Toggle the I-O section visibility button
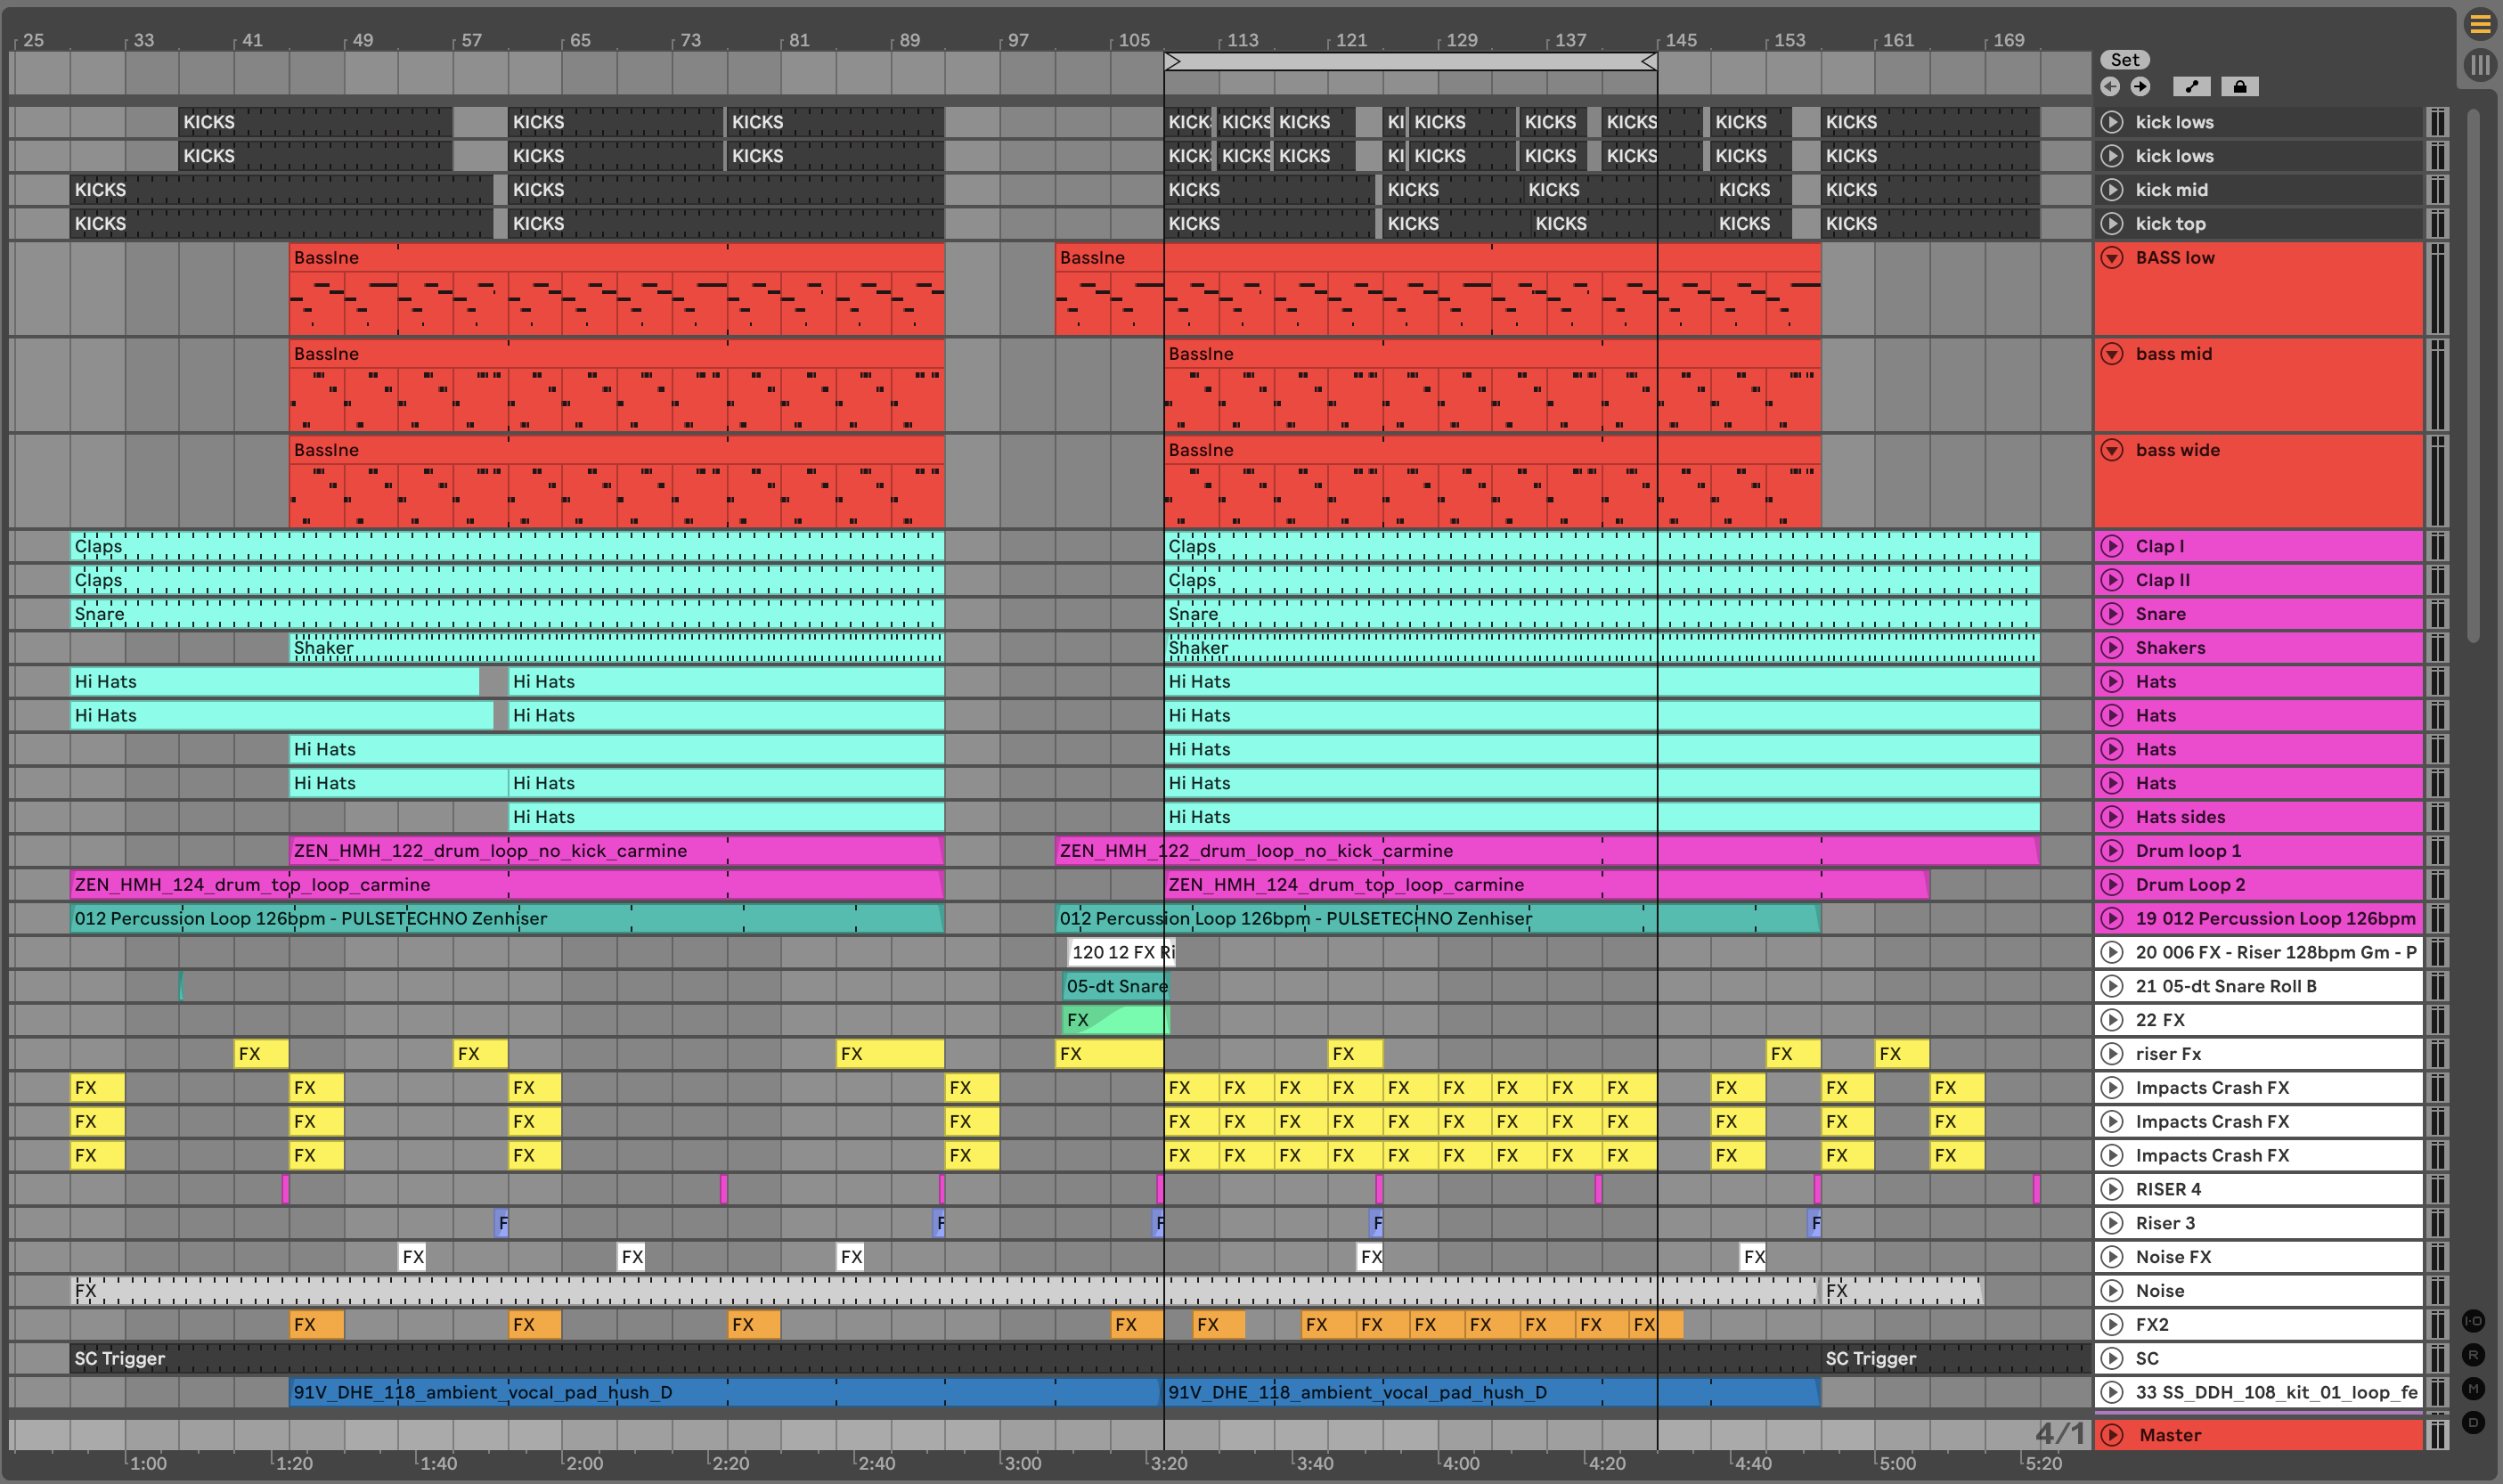 click(2473, 1321)
